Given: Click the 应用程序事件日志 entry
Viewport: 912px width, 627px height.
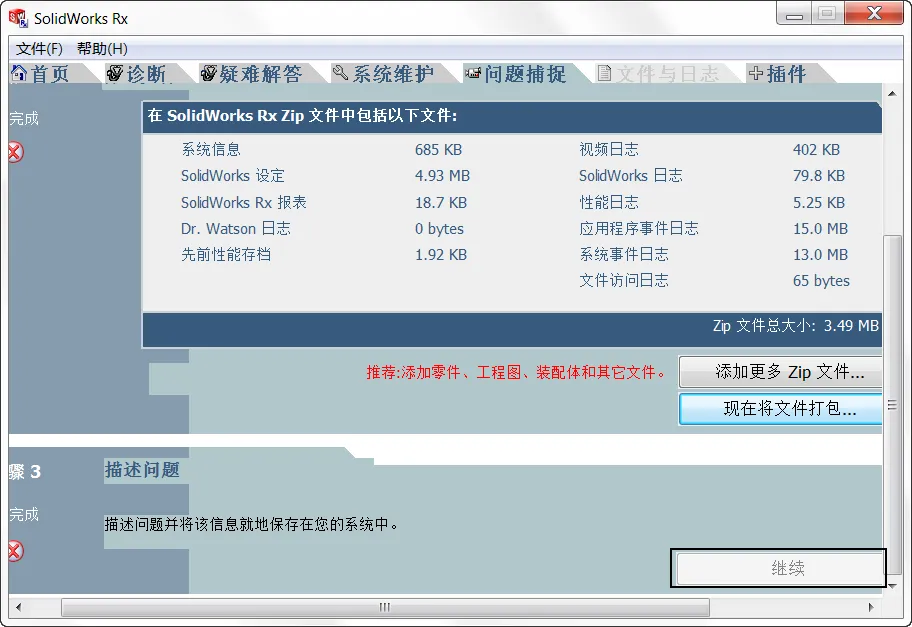Looking at the screenshot, I should tap(639, 229).
